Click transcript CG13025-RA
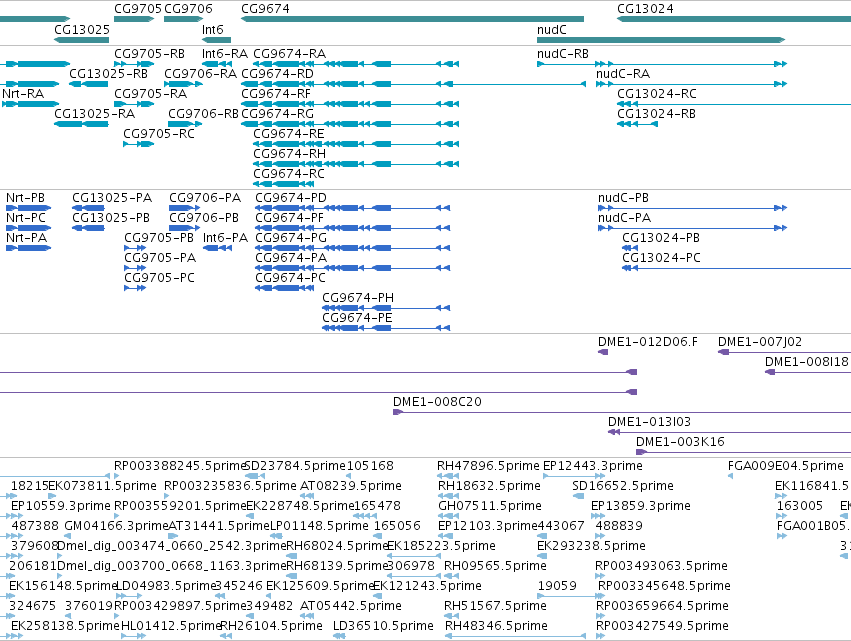 coord(94,114)
